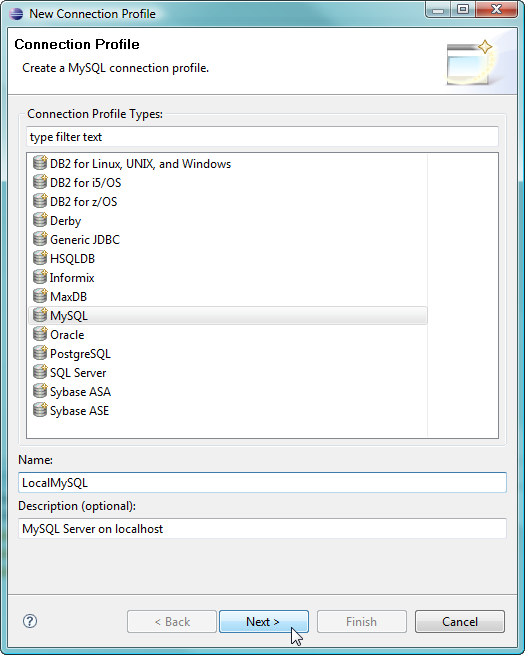Click the Informix database icon

pyautogui.click(x=40, y=277)
